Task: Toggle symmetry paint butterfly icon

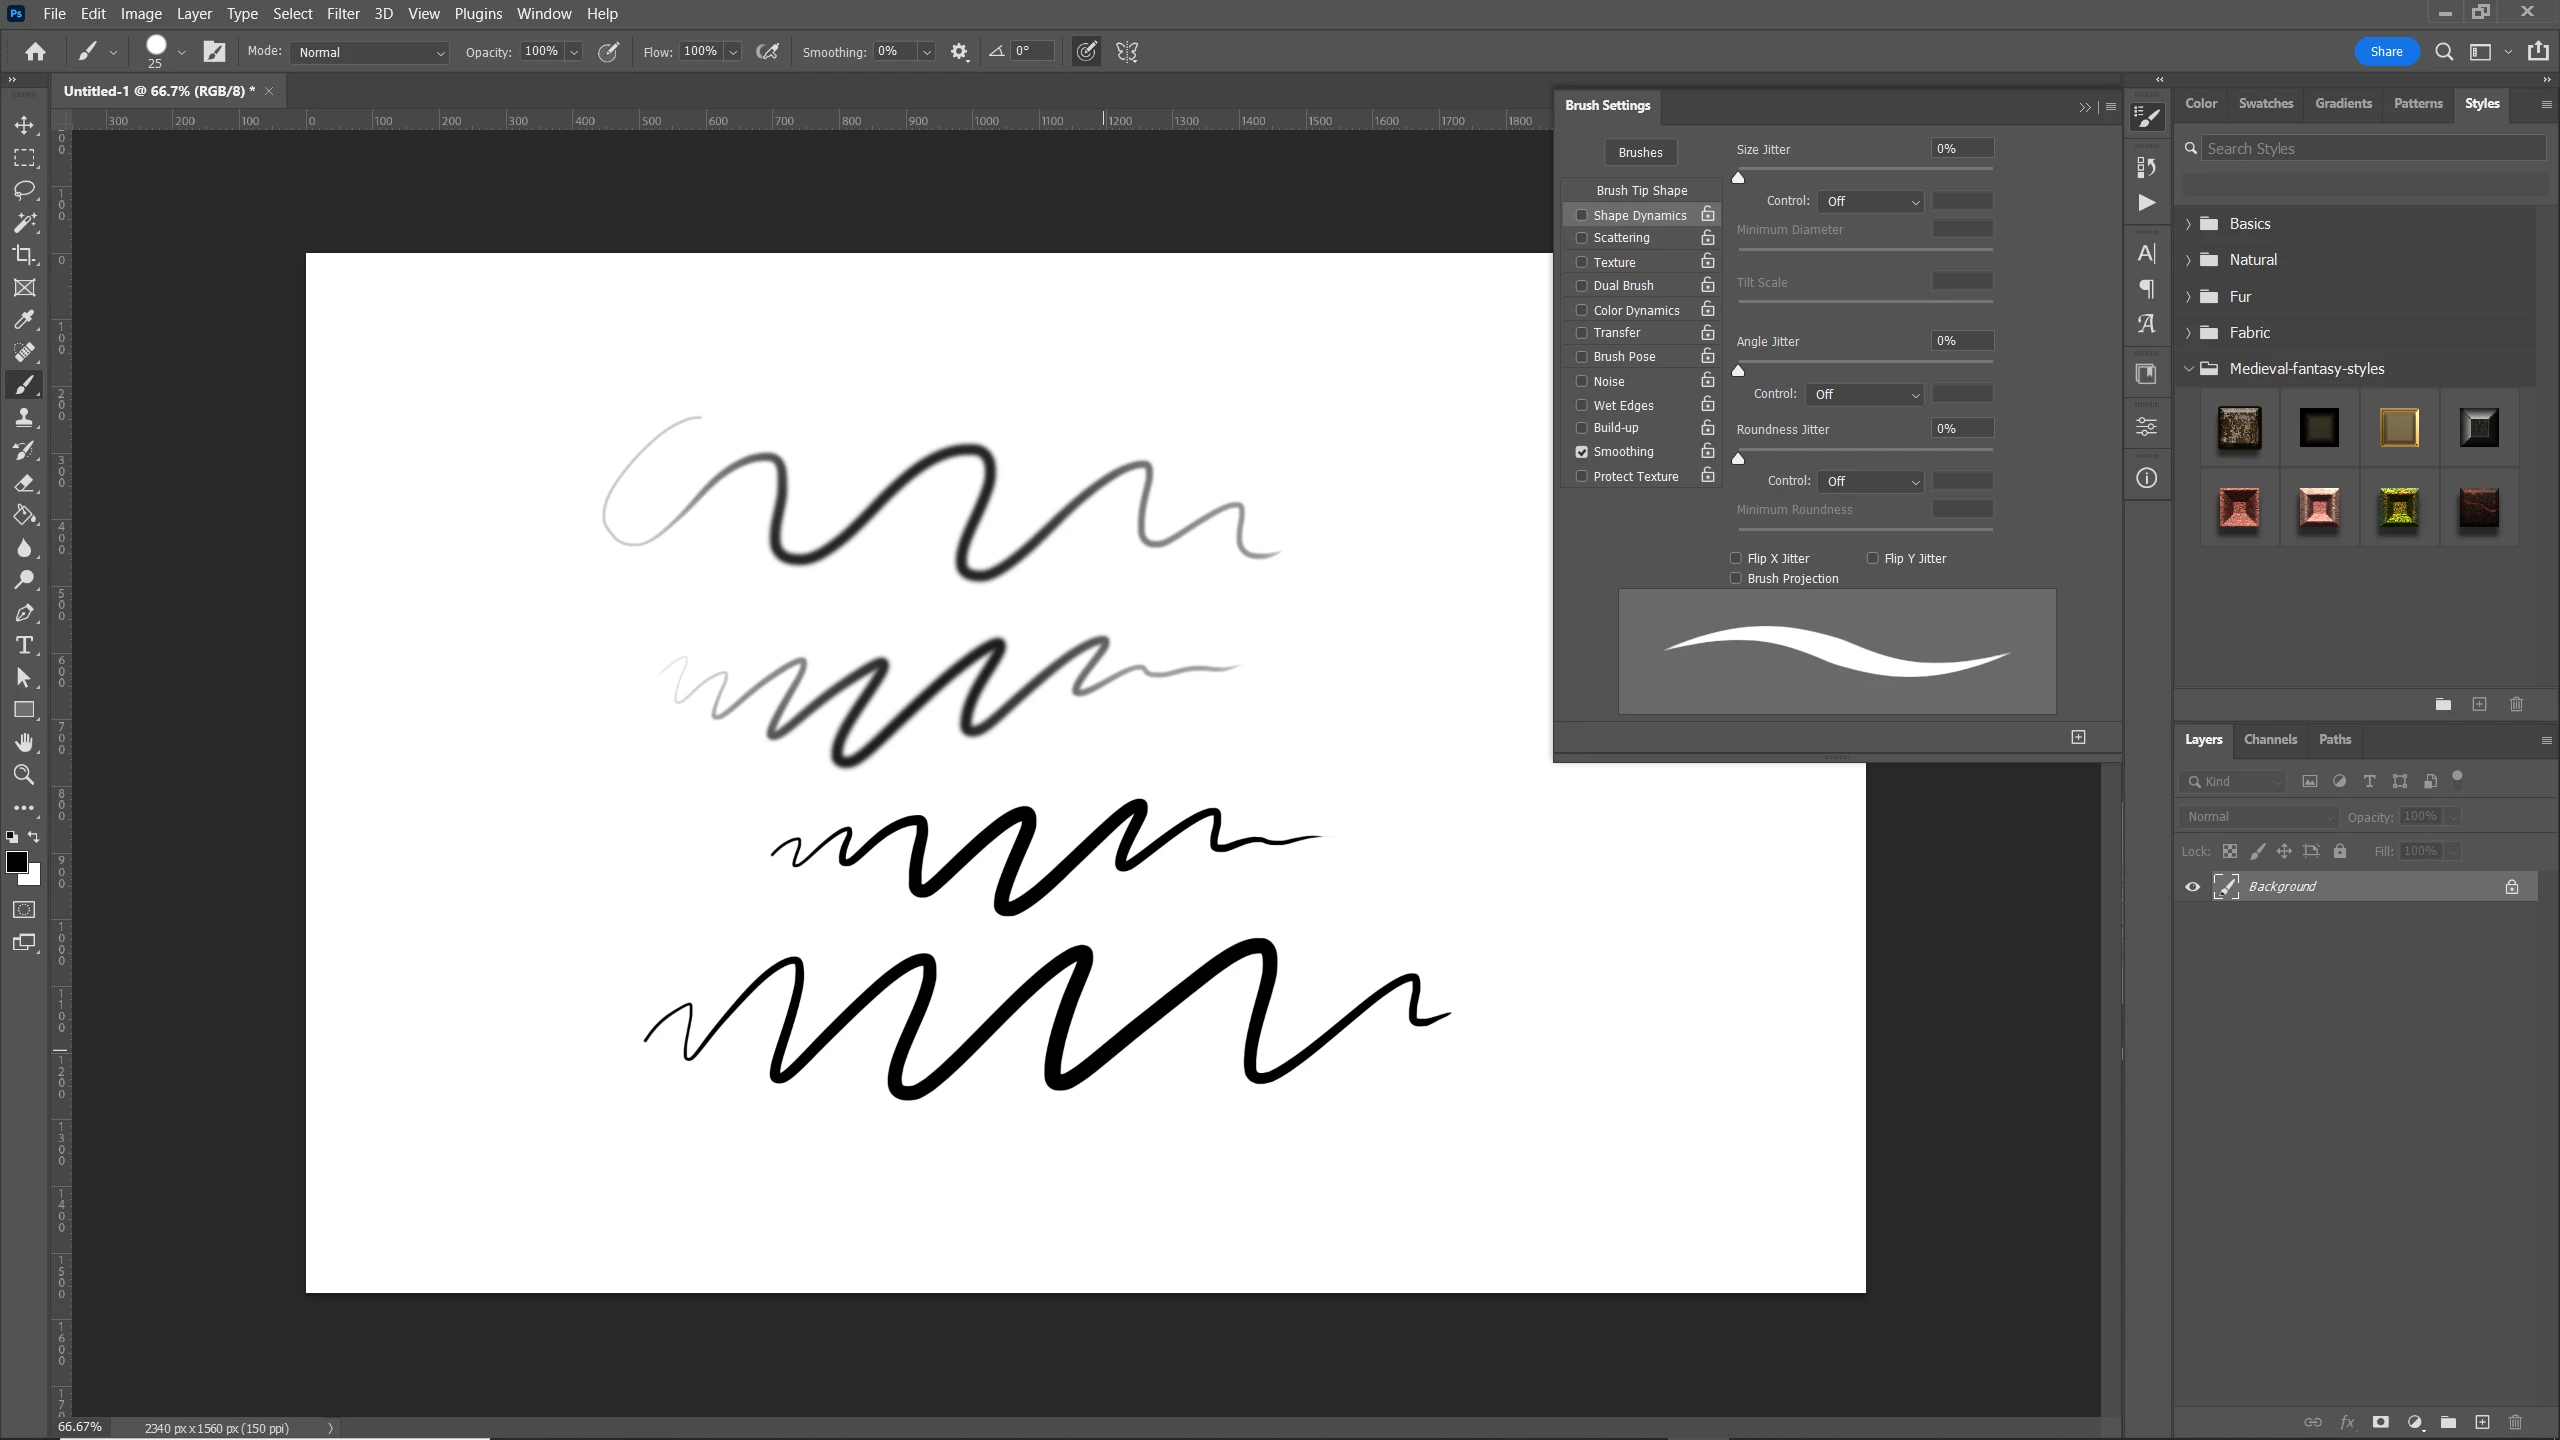Action: coord(1127,52)
